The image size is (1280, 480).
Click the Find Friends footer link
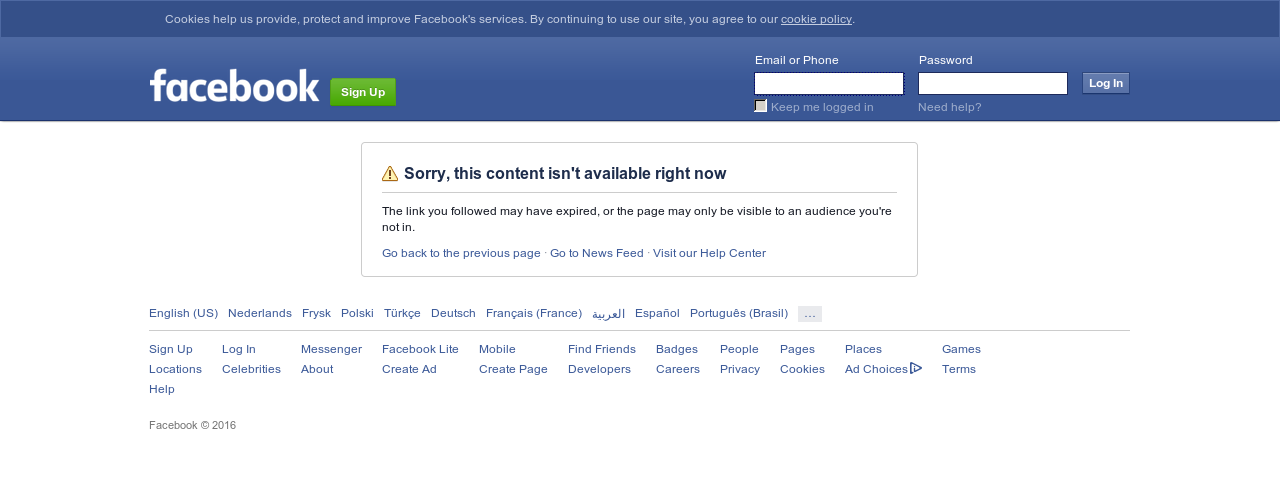602,349
